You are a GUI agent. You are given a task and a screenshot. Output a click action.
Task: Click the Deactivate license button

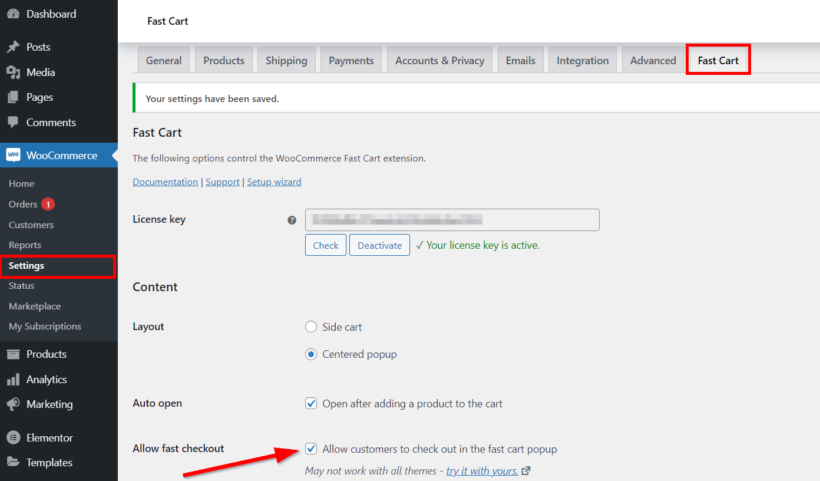(380, 245)
